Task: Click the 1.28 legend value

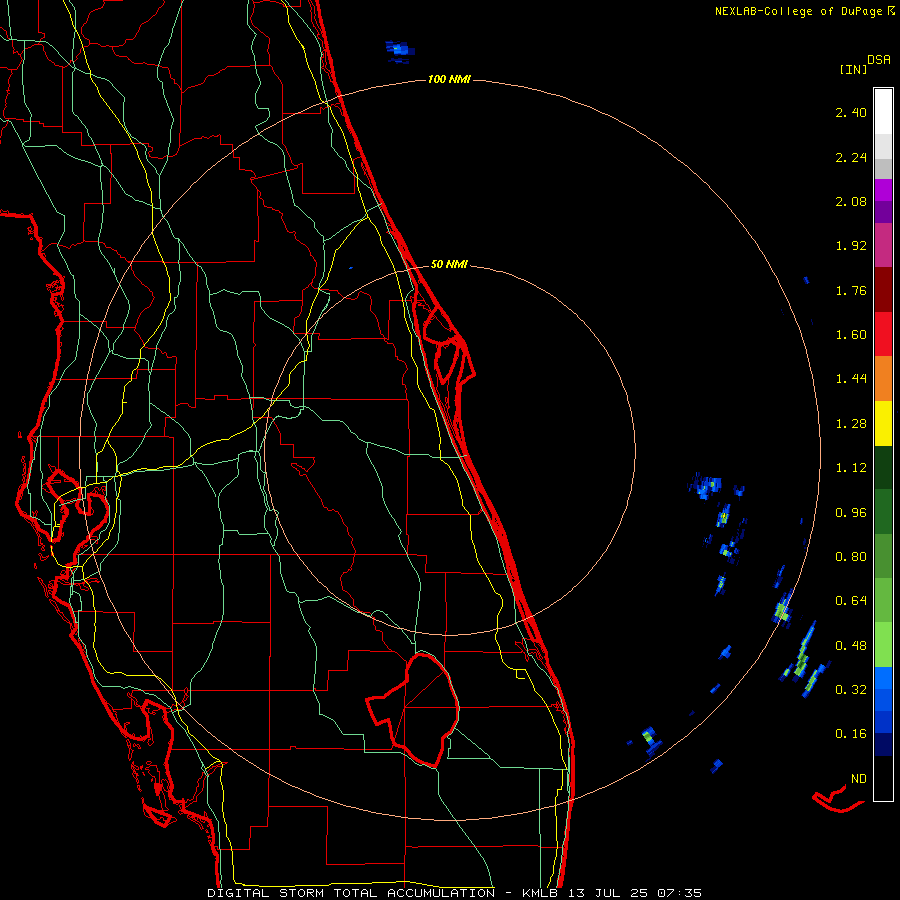Action: (851, 424)
